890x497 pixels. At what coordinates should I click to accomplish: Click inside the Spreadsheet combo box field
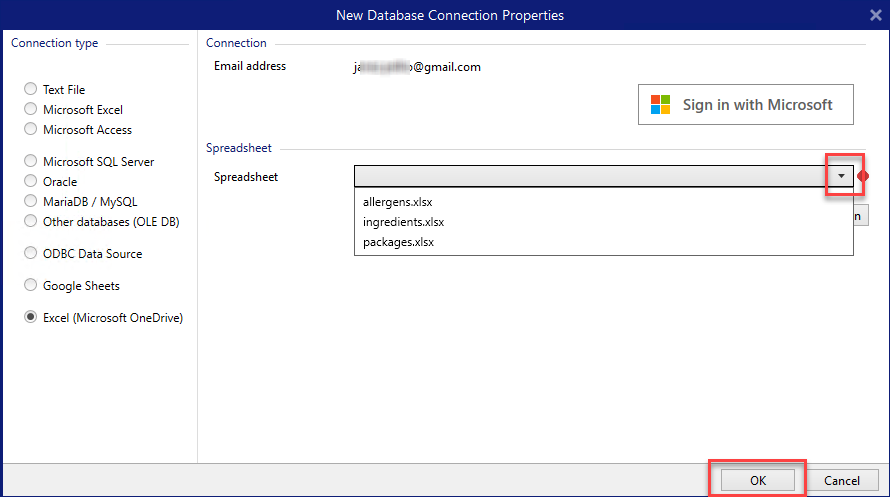[592, 176]
